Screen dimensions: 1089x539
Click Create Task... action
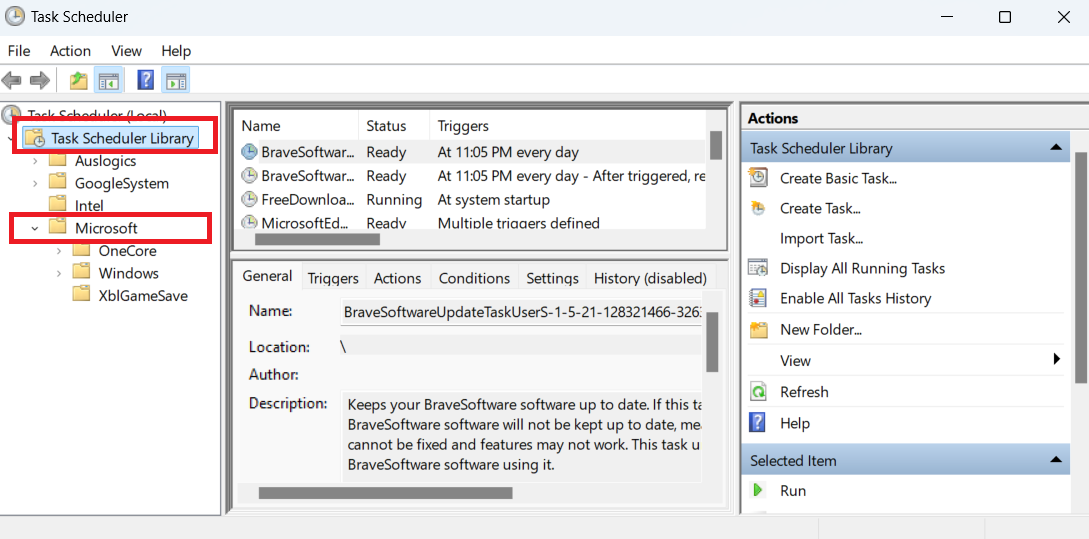click(820, 208)
